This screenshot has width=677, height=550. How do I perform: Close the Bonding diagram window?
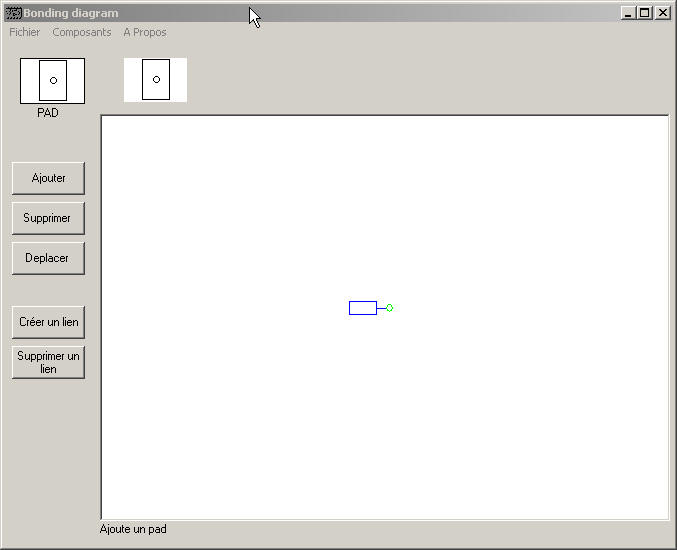(x=662, y=13)
